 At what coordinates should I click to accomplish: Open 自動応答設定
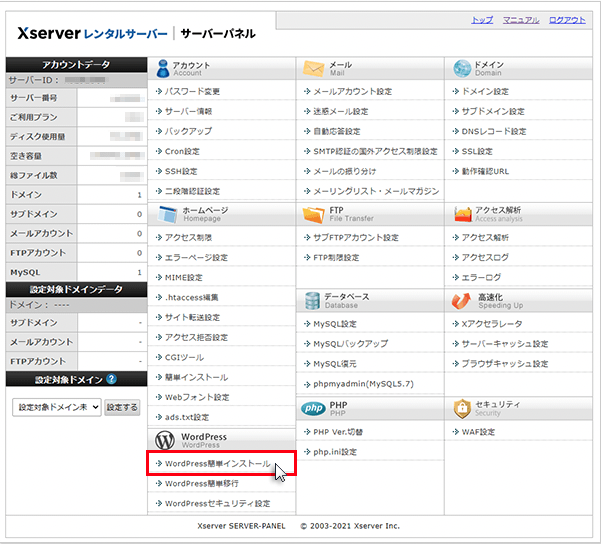[x=337, y=131]
